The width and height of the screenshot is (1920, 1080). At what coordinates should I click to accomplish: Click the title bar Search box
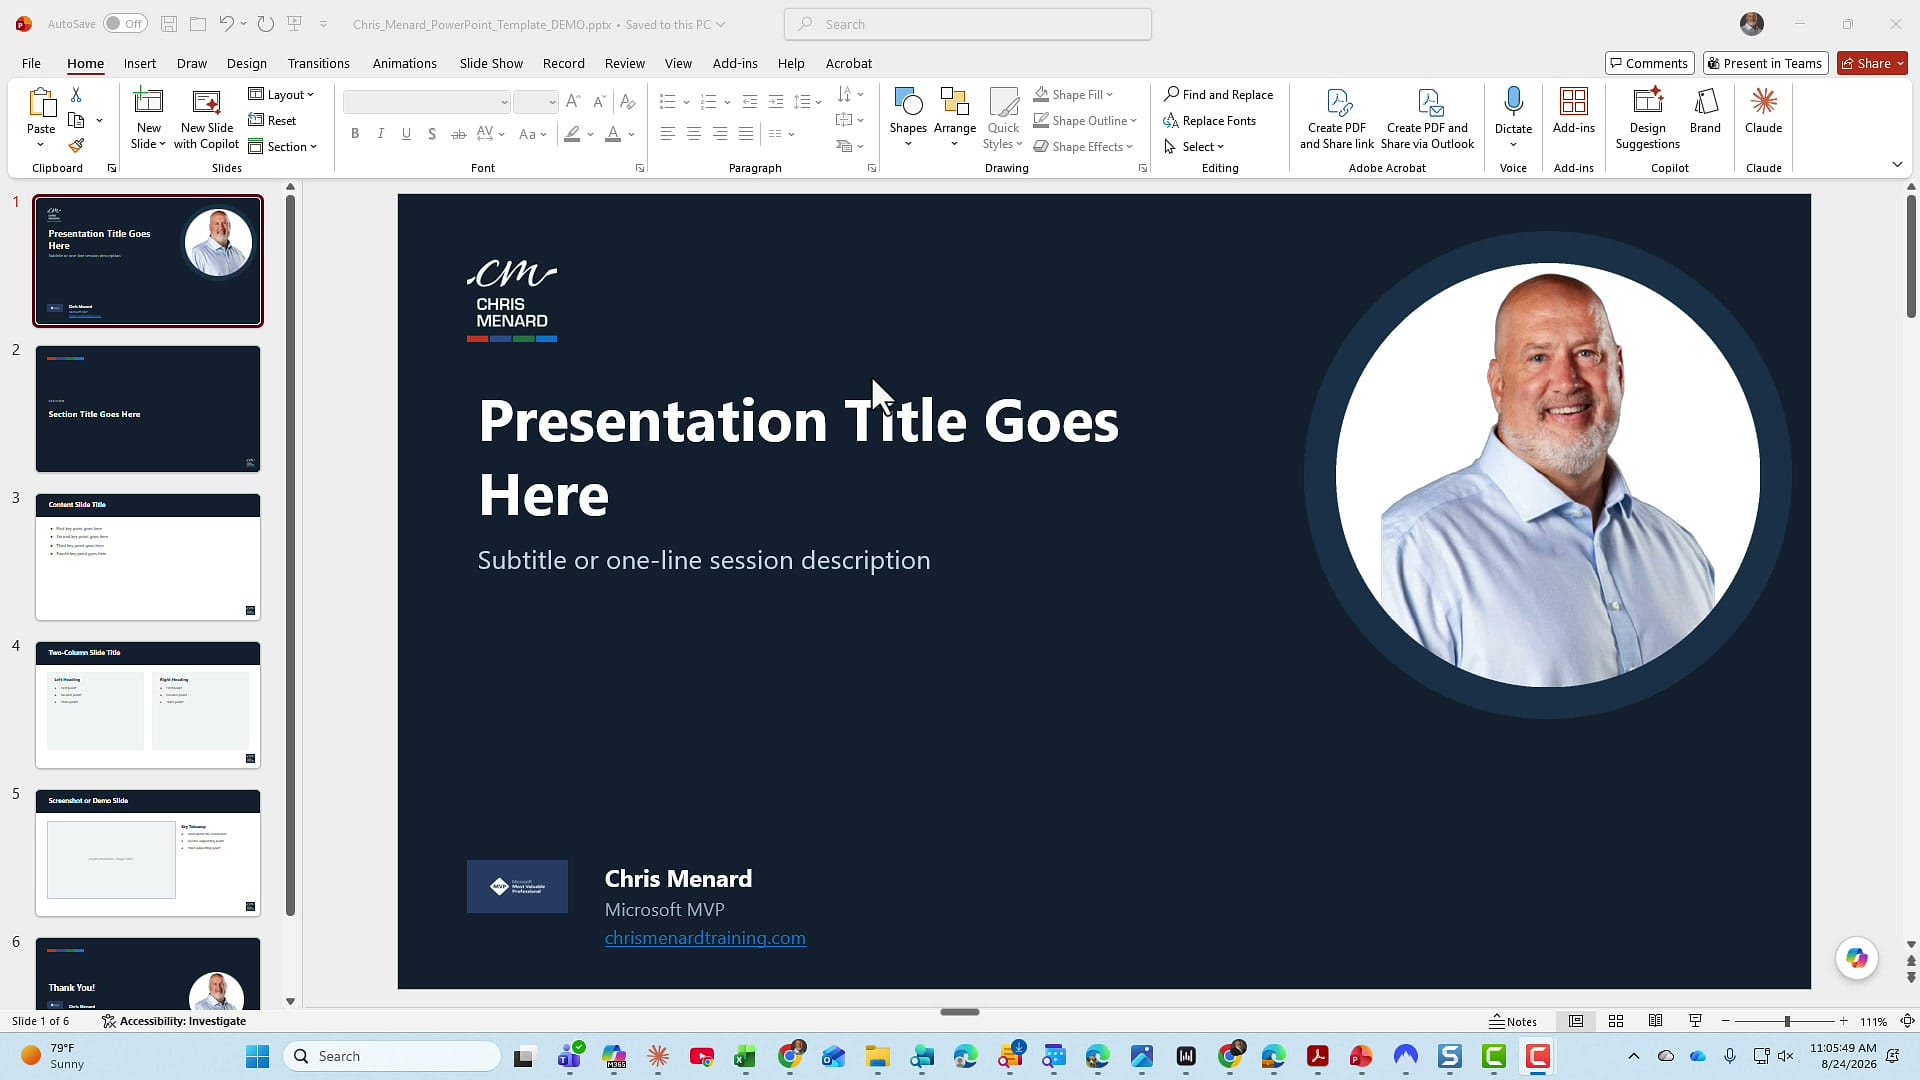967,24
